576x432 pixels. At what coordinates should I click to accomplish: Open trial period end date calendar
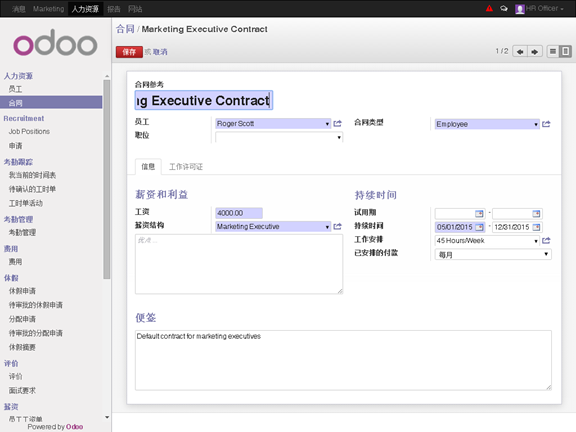(536, 213)
